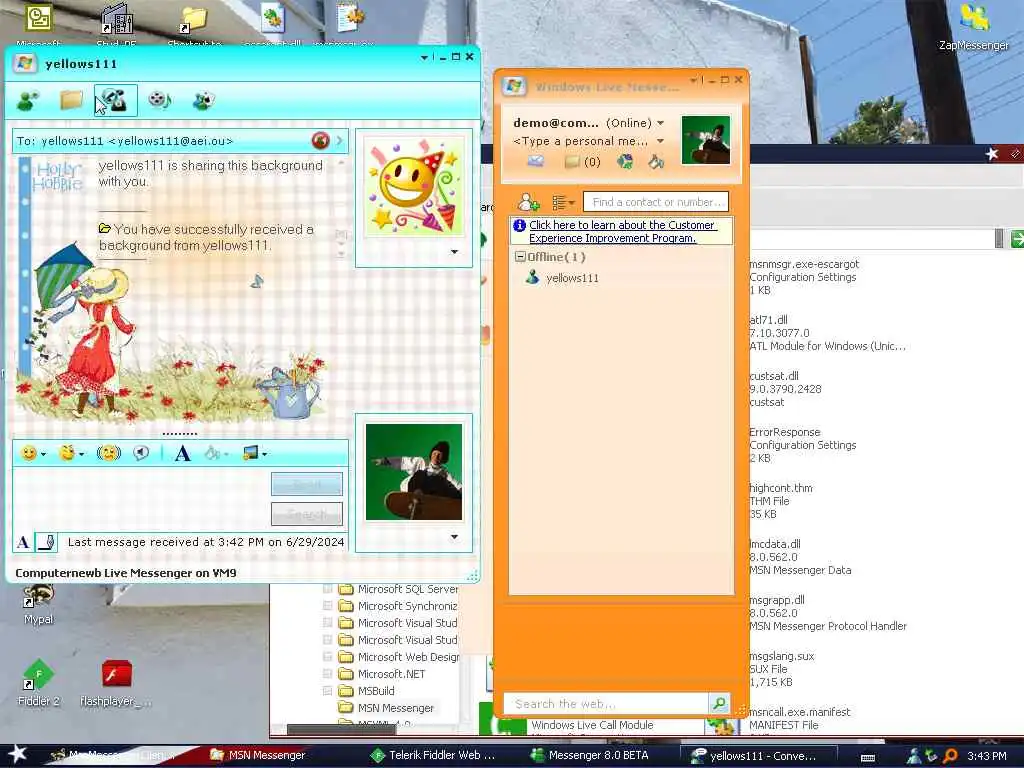Click the voice clip speaker icon

tap(141, 453)
